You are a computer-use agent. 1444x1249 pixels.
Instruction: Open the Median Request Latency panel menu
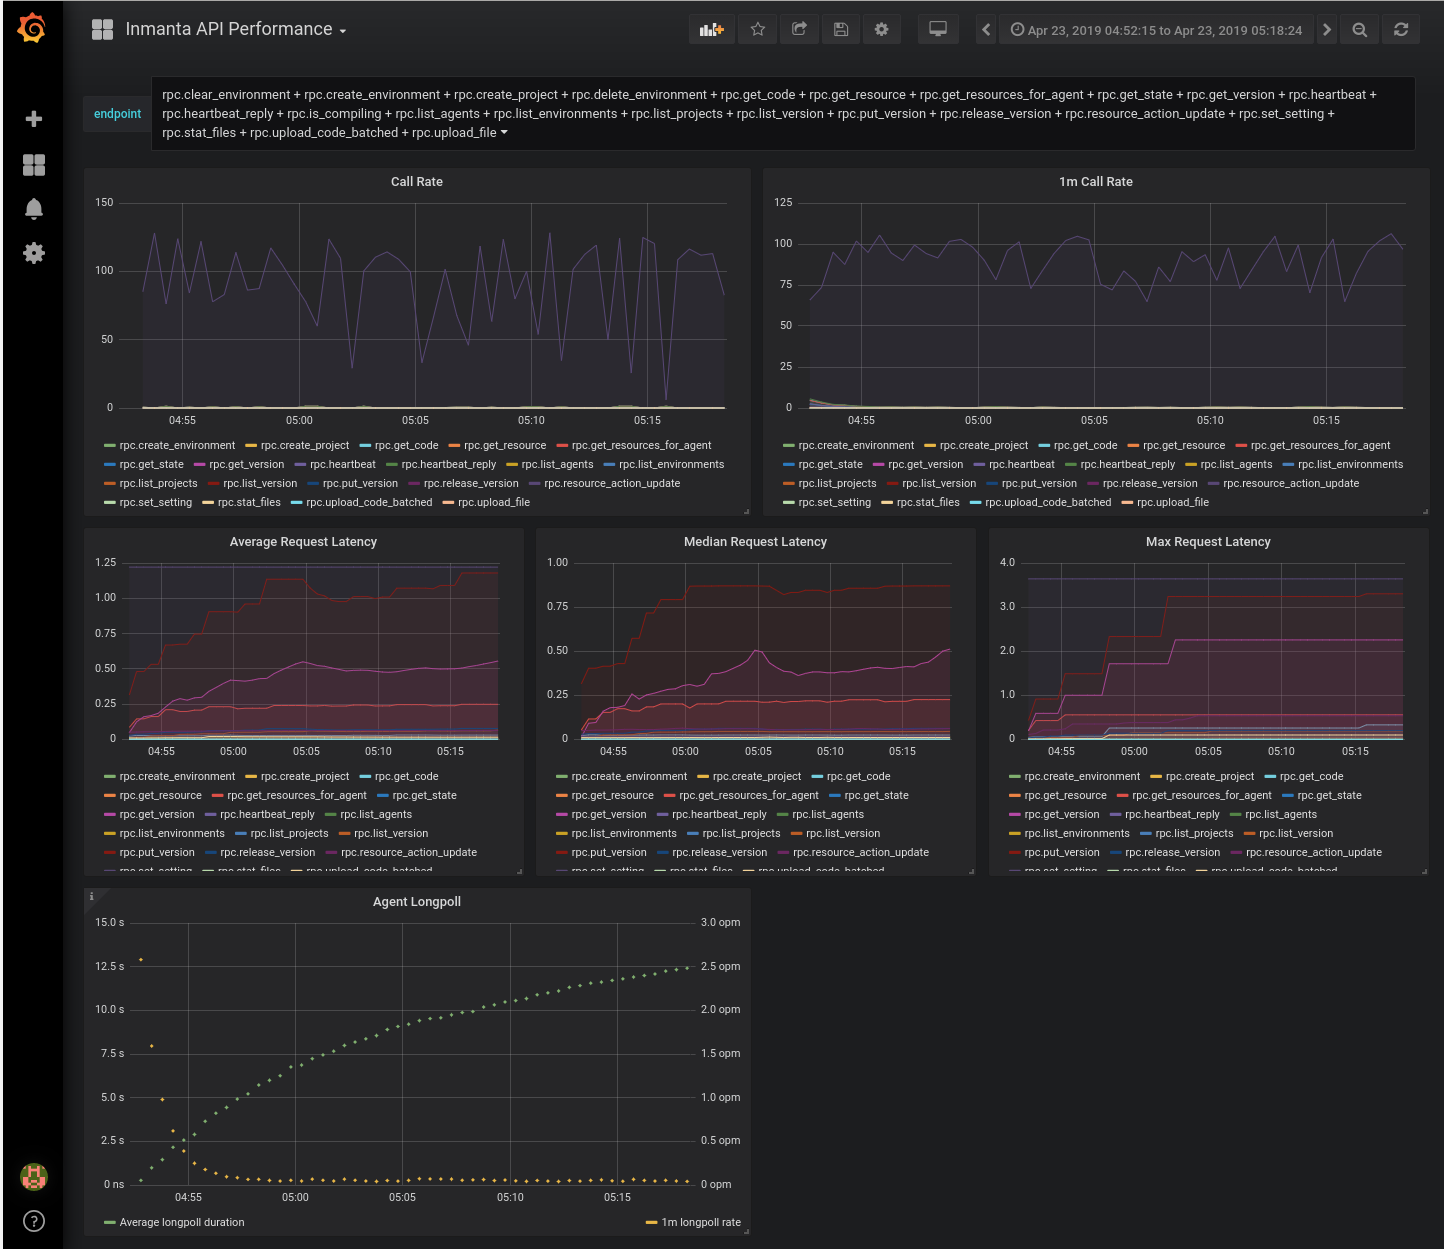pos(756,542)
